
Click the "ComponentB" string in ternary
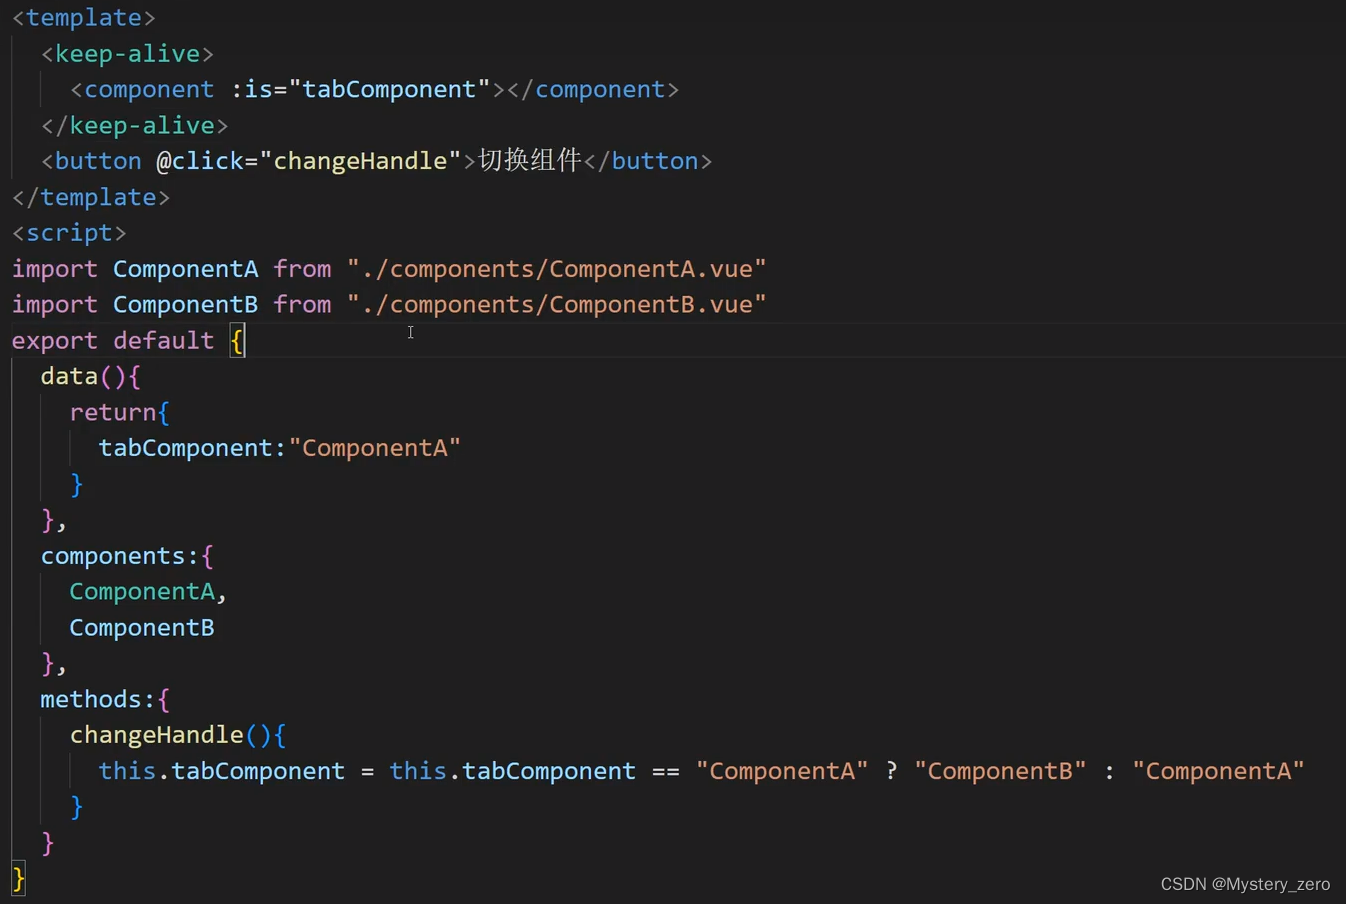pyautogui.click(x=1000, y=772)
